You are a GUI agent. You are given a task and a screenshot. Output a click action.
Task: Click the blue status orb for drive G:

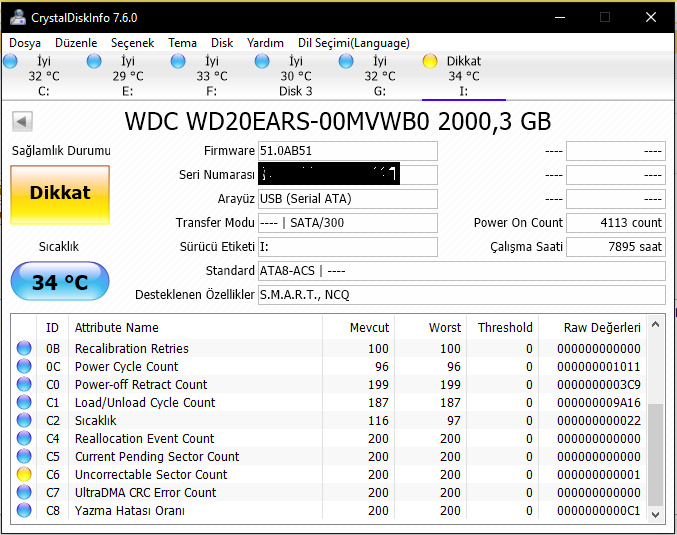click(x=346, y=61)
